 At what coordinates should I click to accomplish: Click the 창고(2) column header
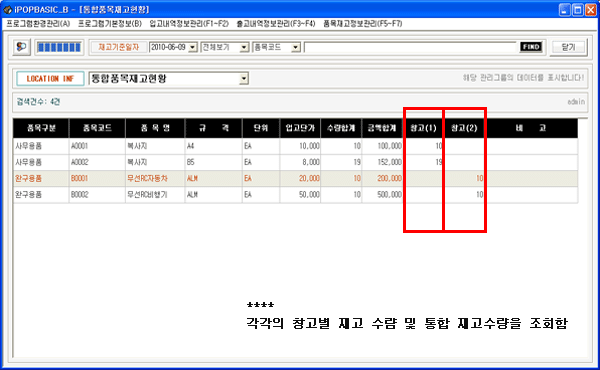464,128
